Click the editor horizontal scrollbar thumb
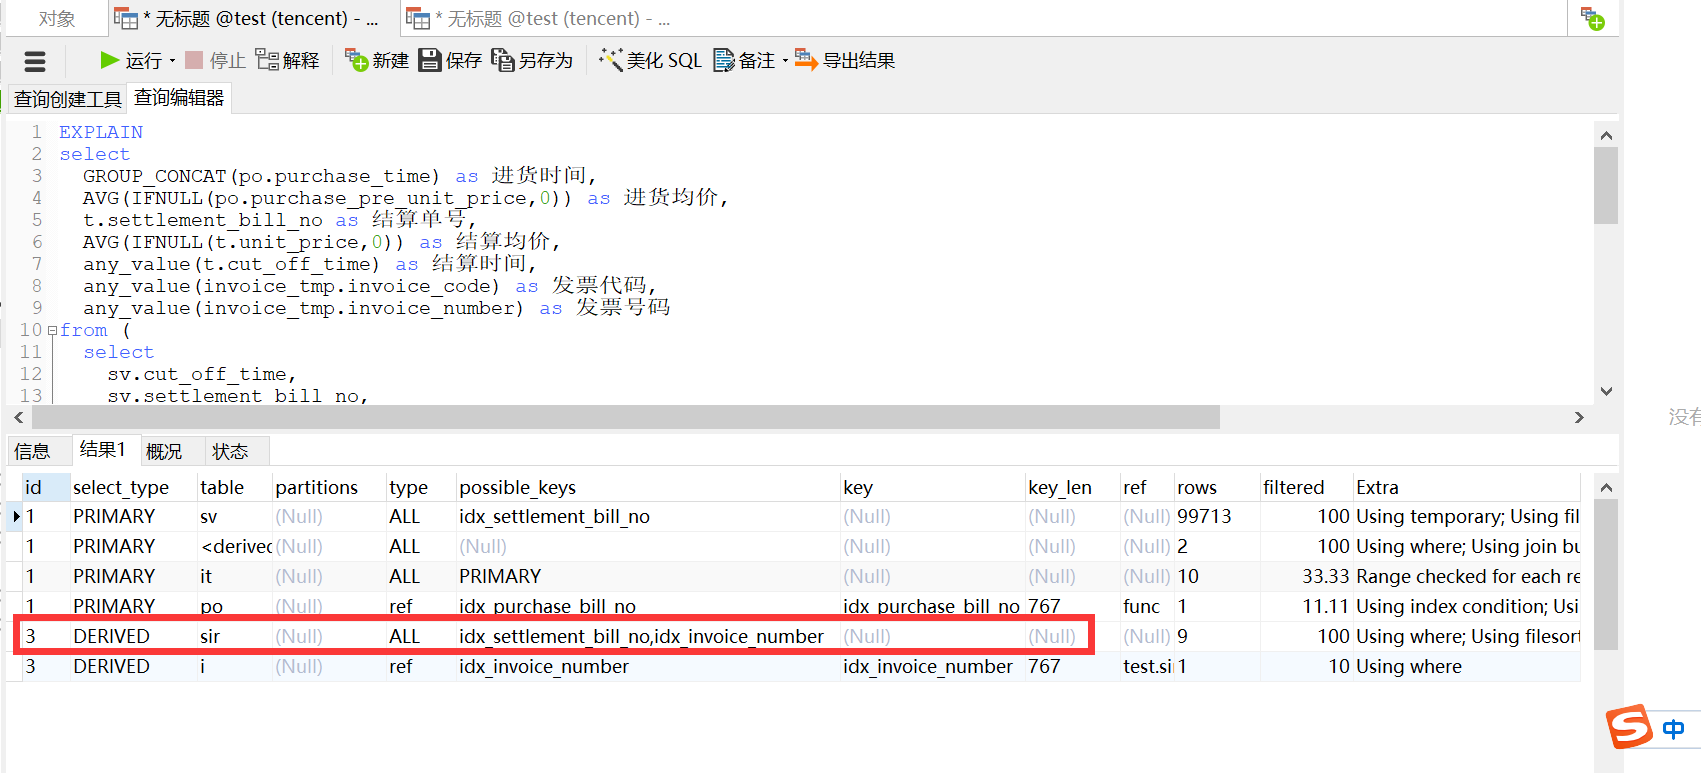1701x773 pixels. tap(625, 417)
